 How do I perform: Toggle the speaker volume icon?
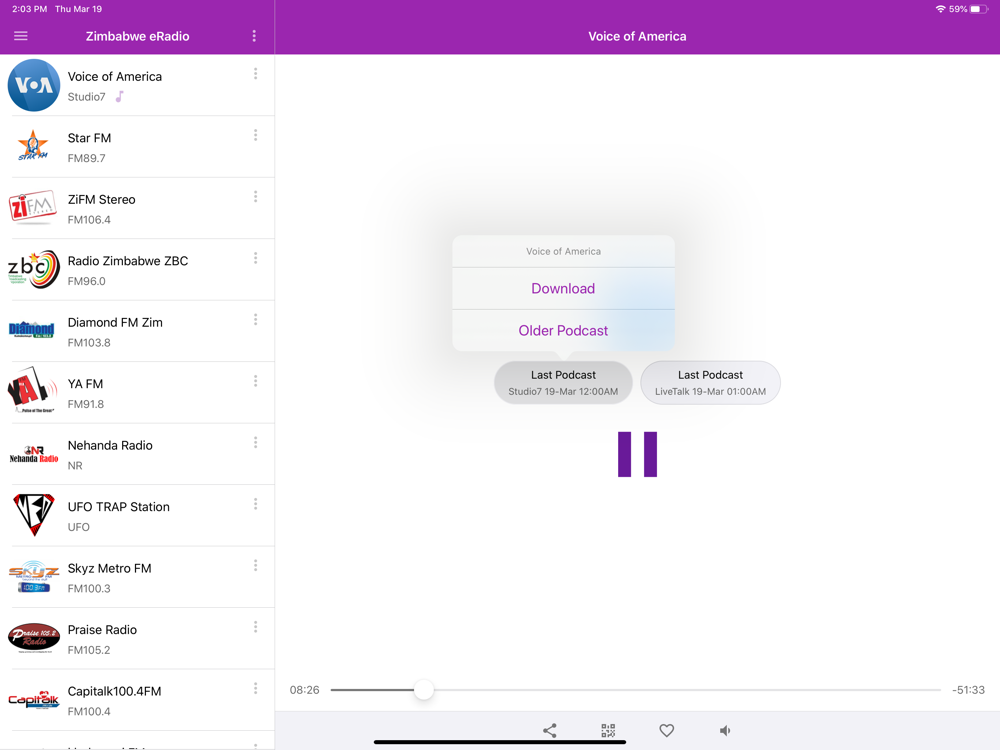click(725, 730)
